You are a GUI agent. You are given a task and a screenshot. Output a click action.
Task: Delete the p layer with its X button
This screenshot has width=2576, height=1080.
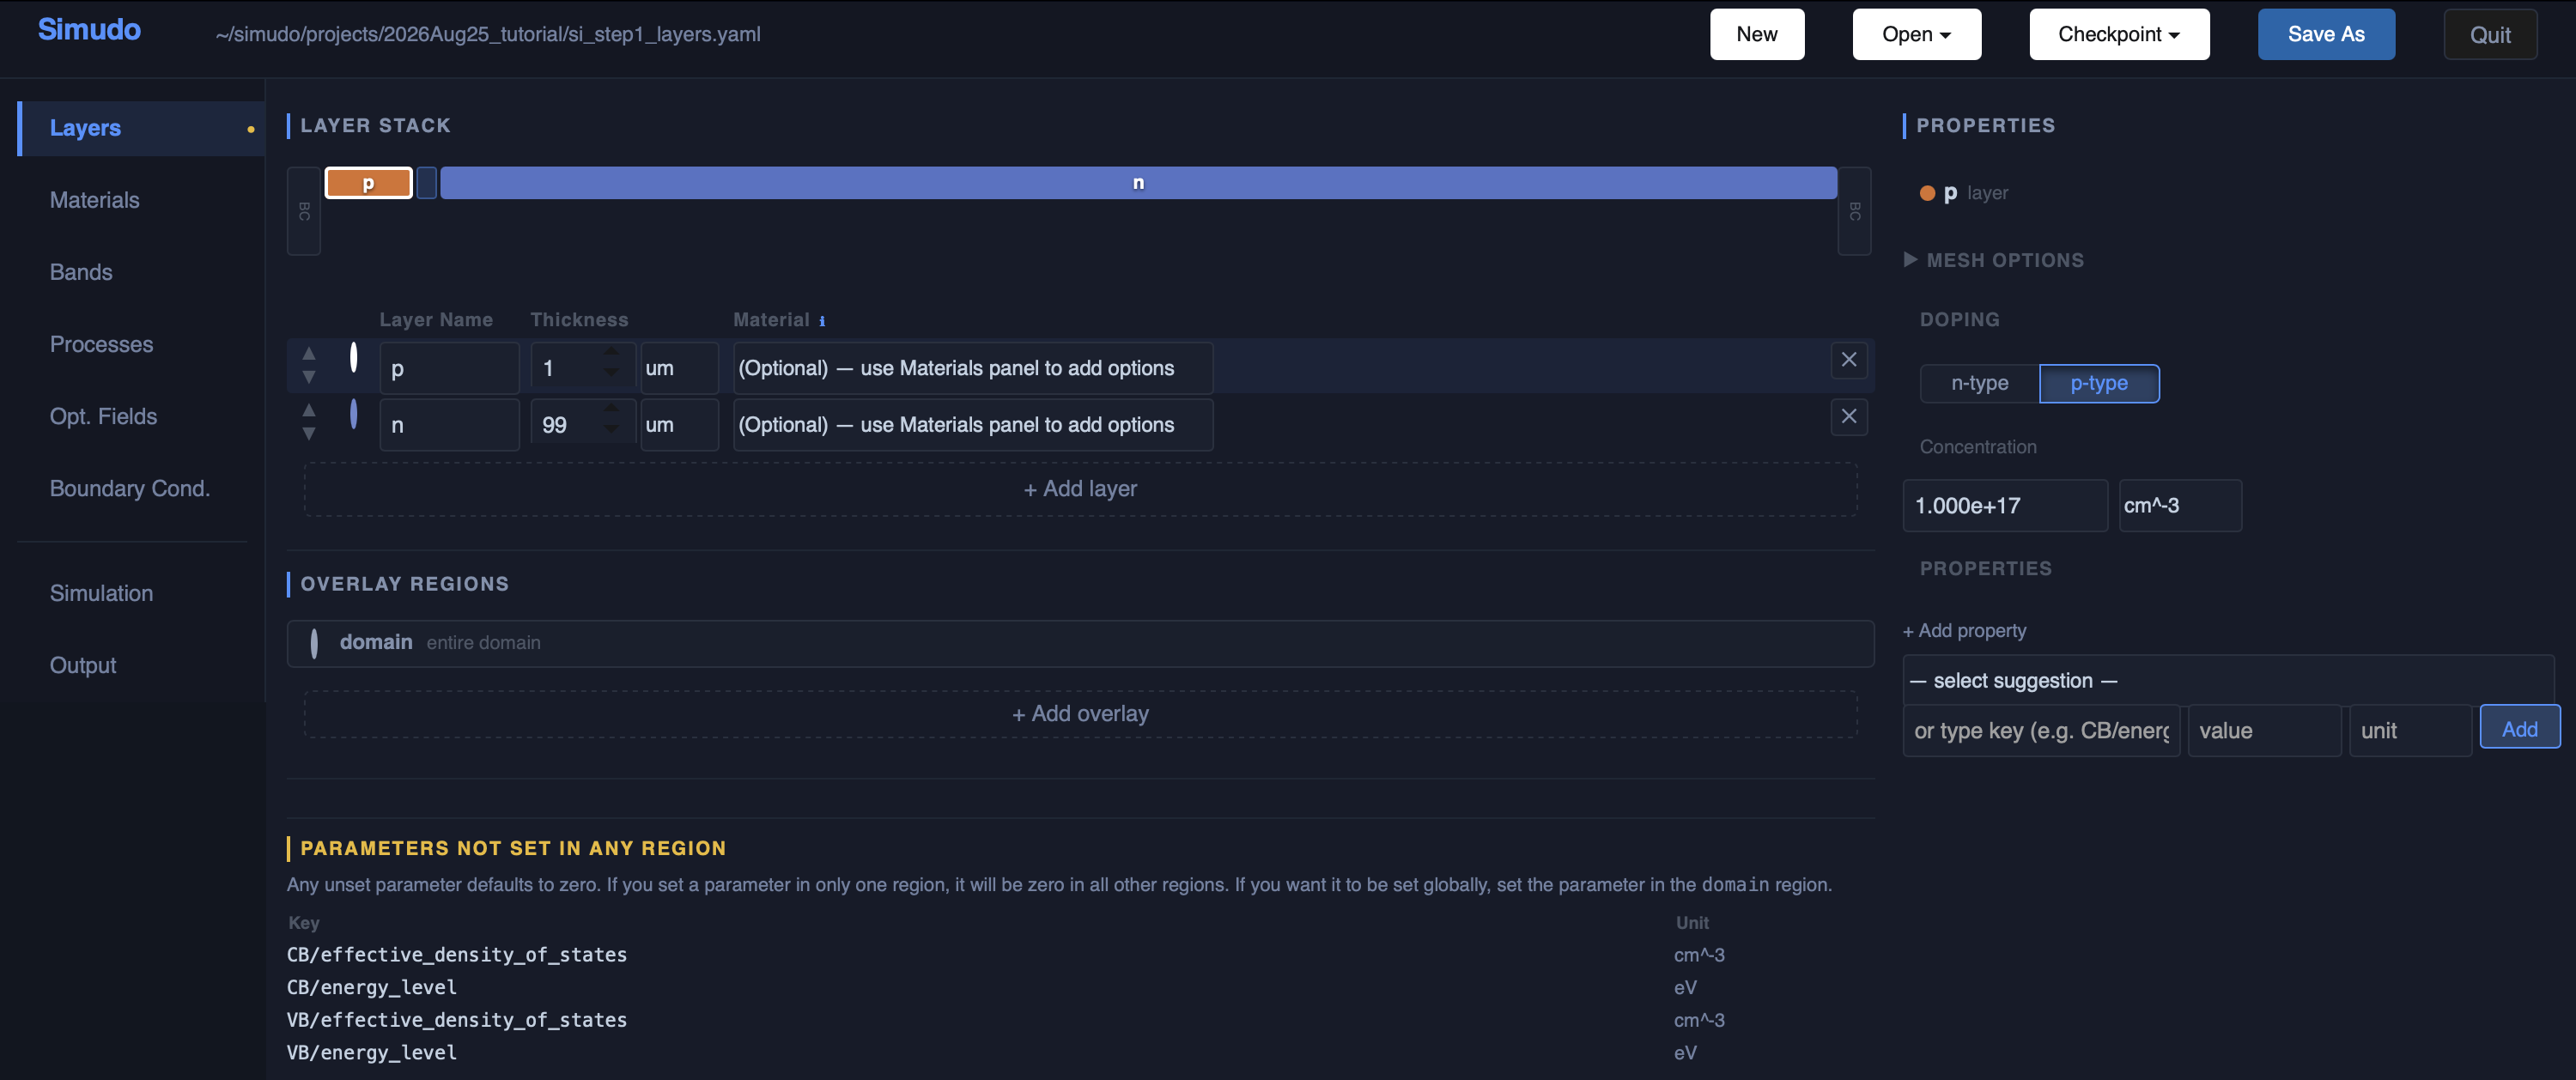pos(1849,360)
